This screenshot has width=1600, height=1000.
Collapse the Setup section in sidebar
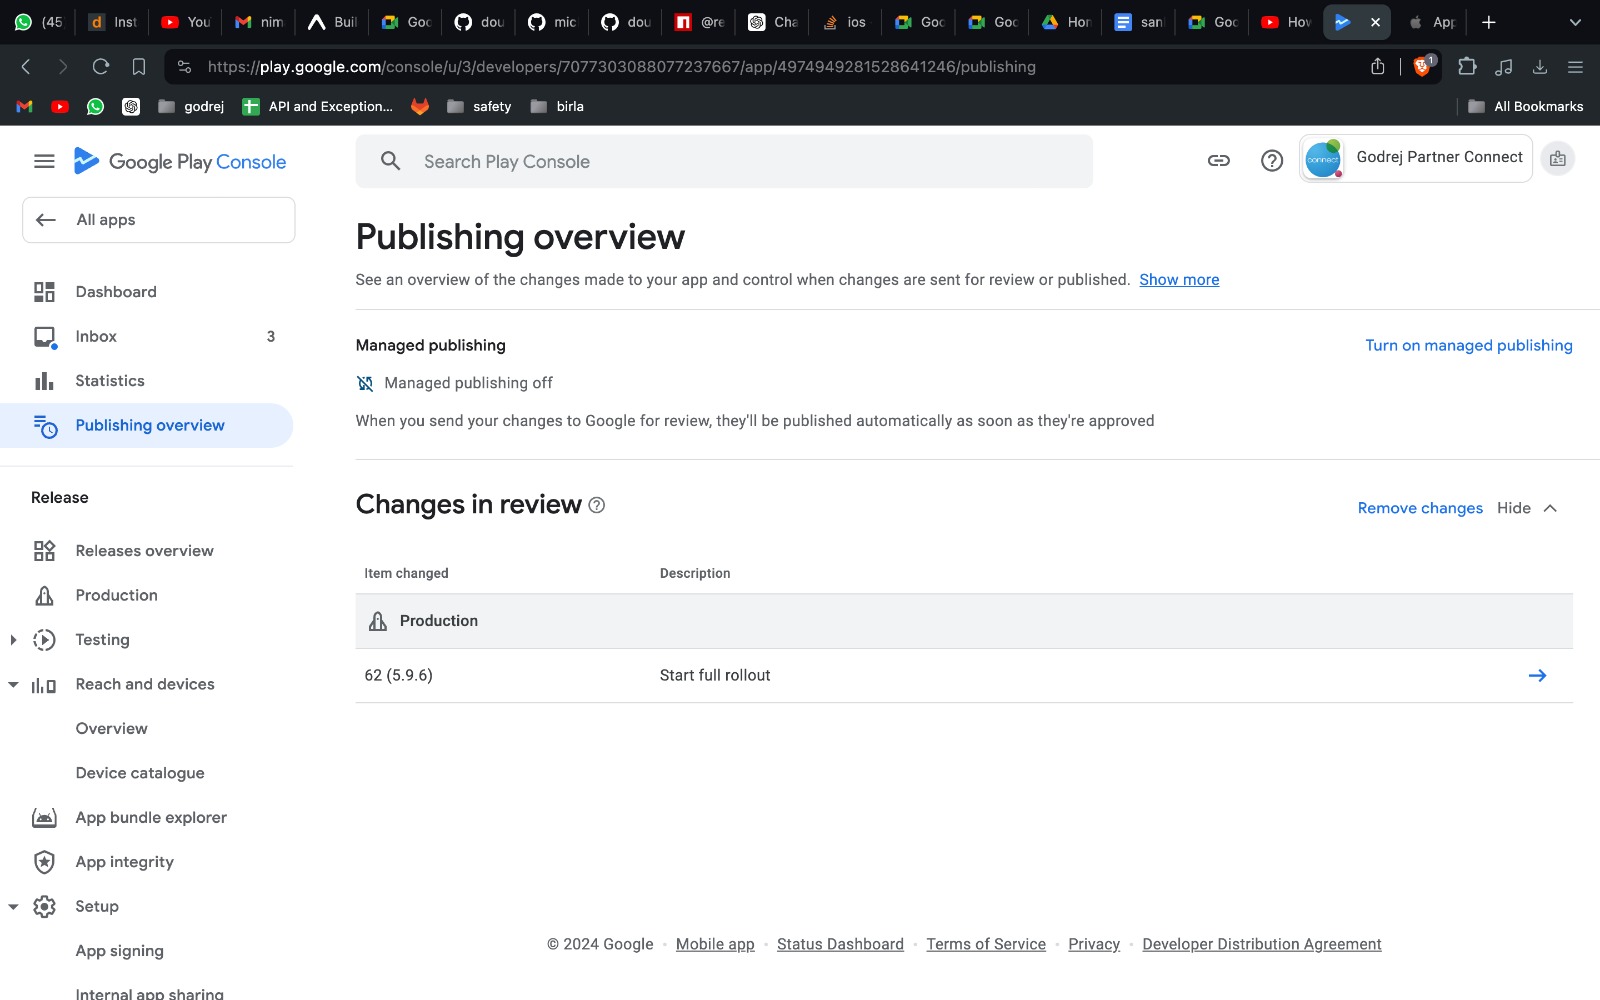pos(13,907)
